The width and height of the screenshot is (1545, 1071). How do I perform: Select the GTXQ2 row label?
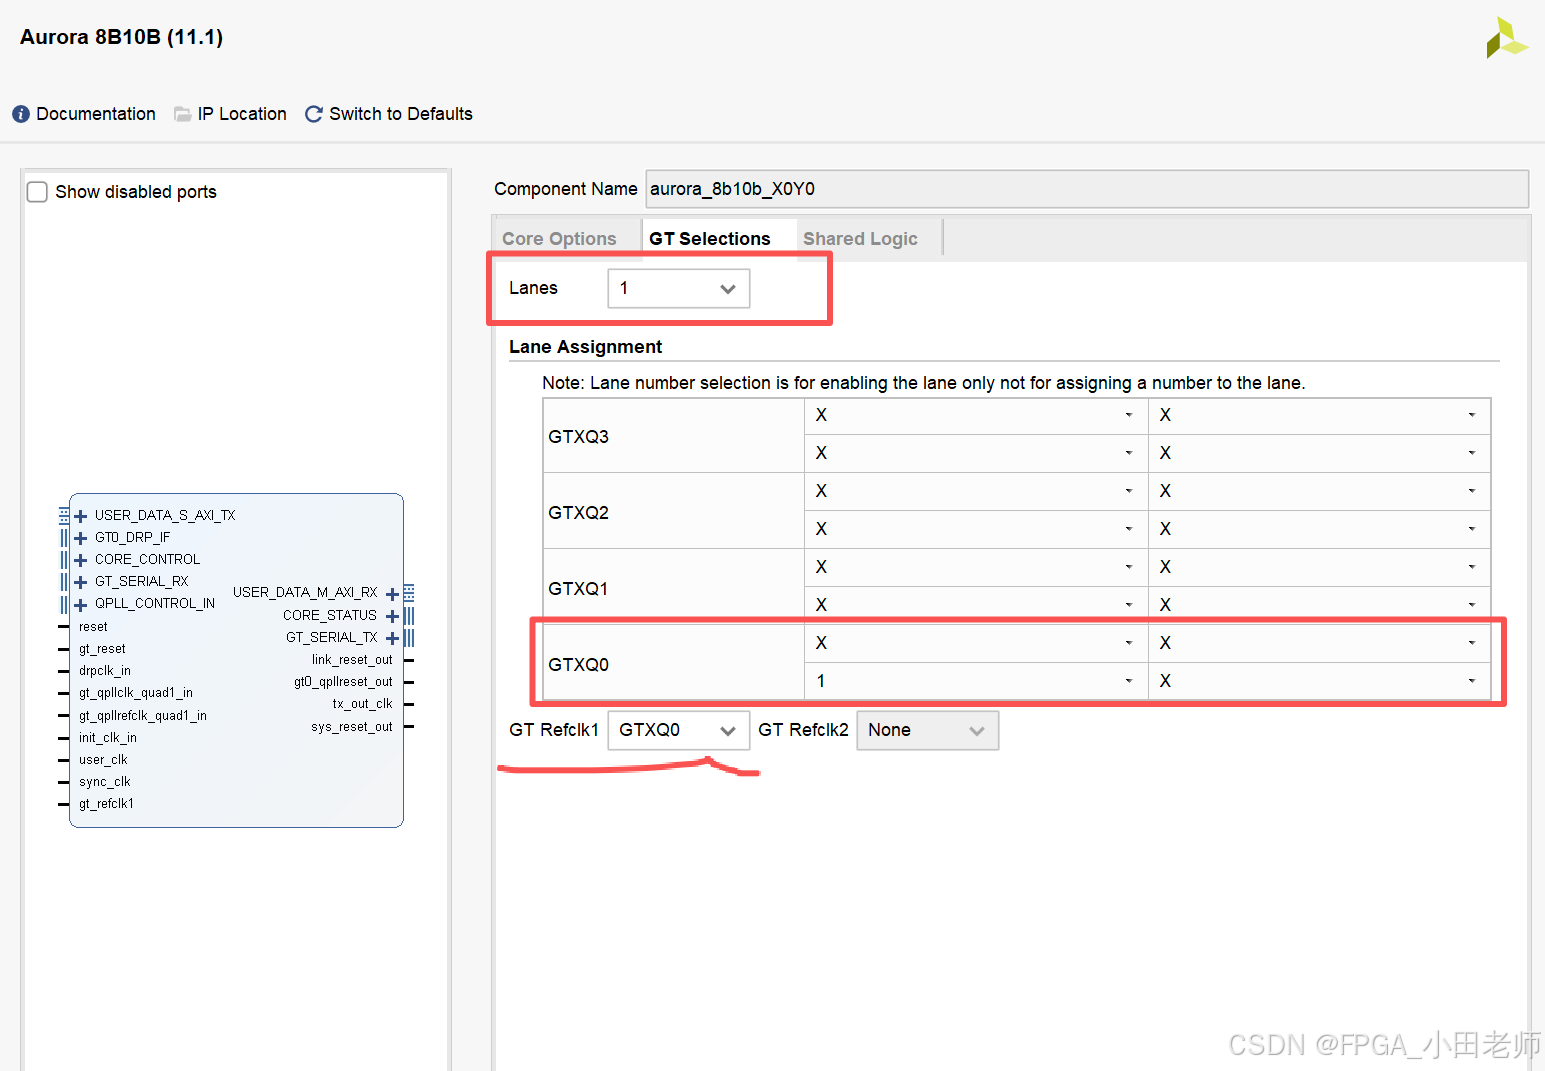pyautogui.click(x=579, y=513)
